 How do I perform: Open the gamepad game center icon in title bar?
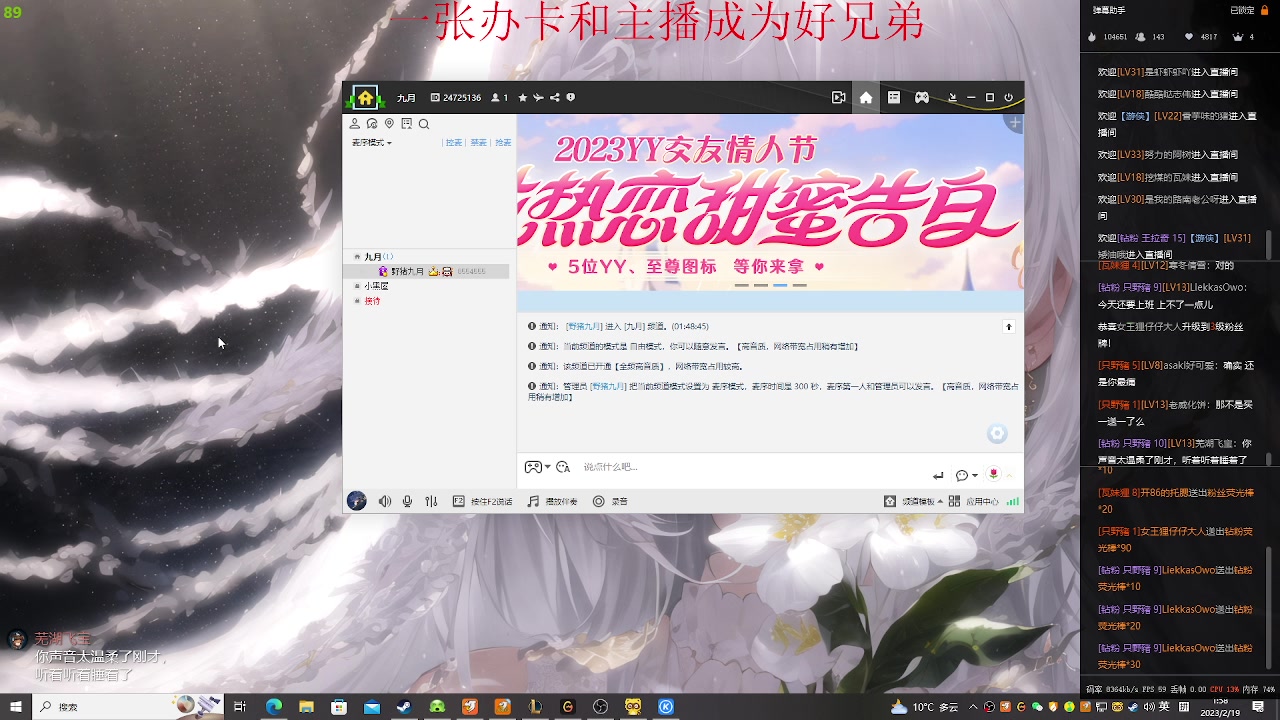pos(921,97)
